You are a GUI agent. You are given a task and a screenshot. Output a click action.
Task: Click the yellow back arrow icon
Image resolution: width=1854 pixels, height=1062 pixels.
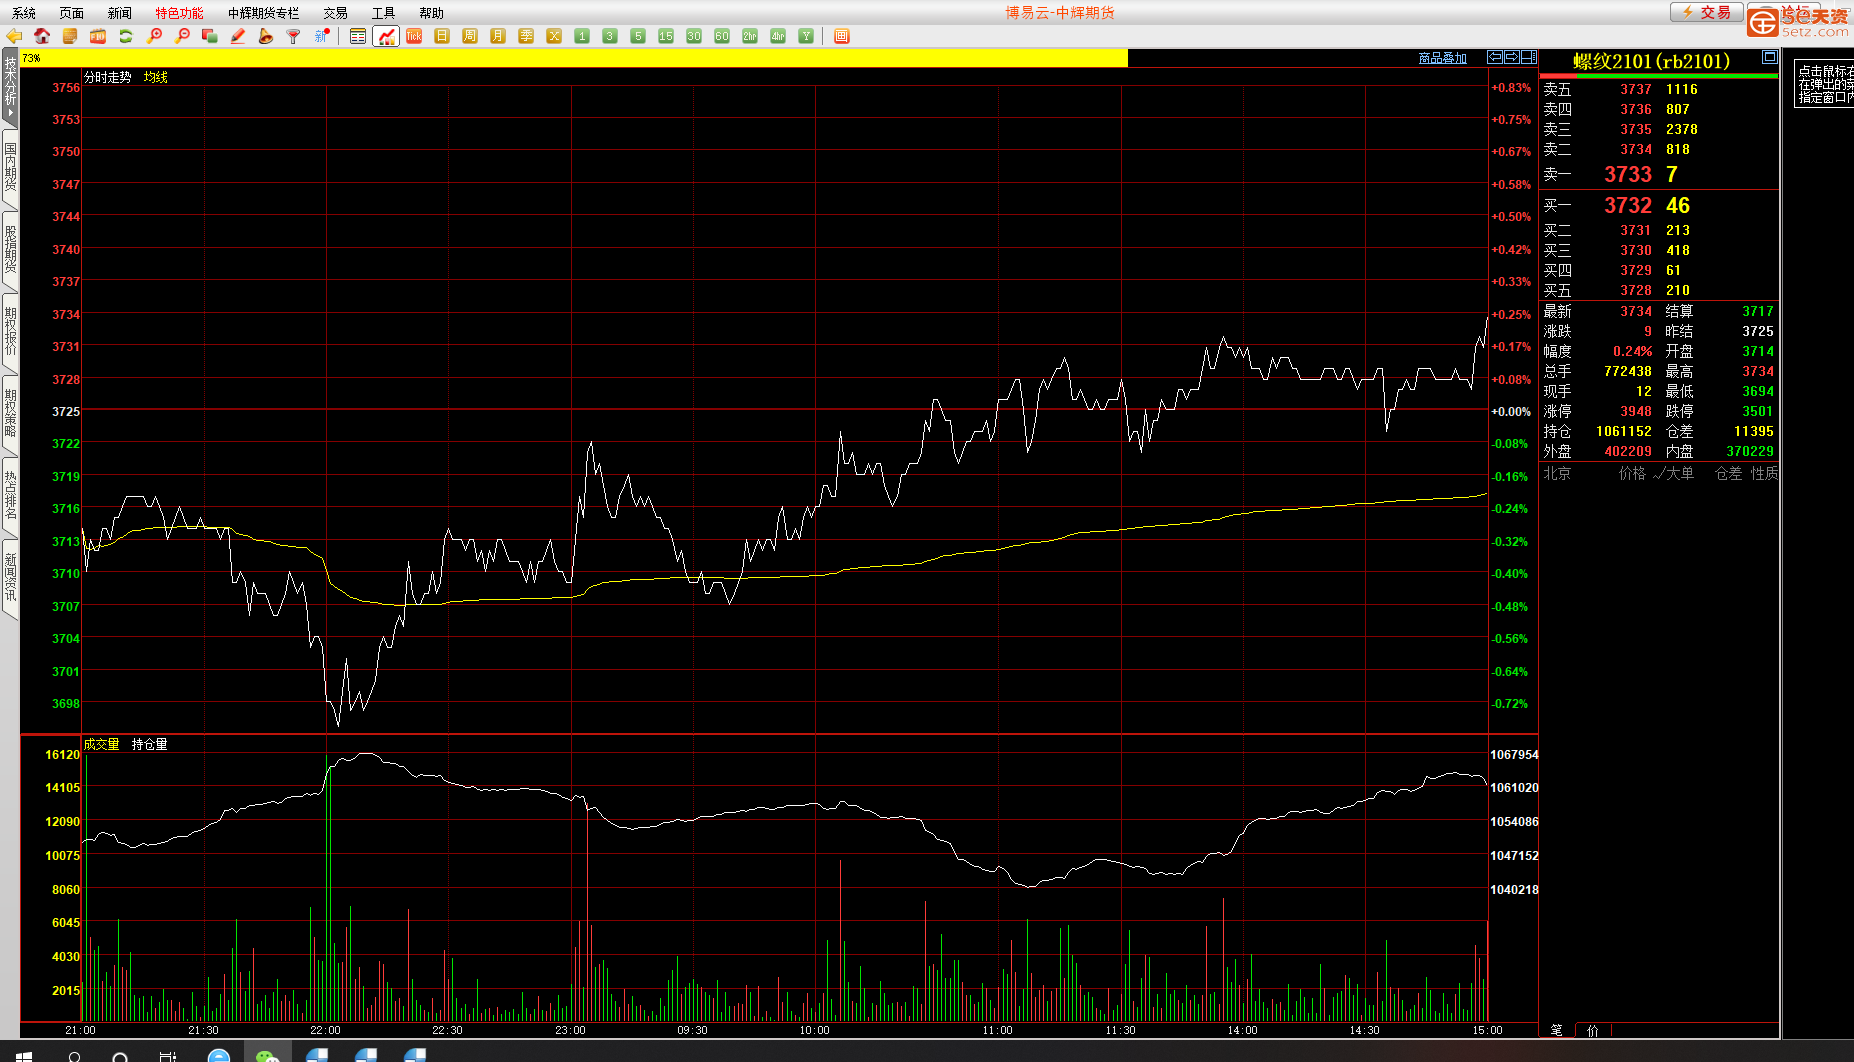click(14, 36)
